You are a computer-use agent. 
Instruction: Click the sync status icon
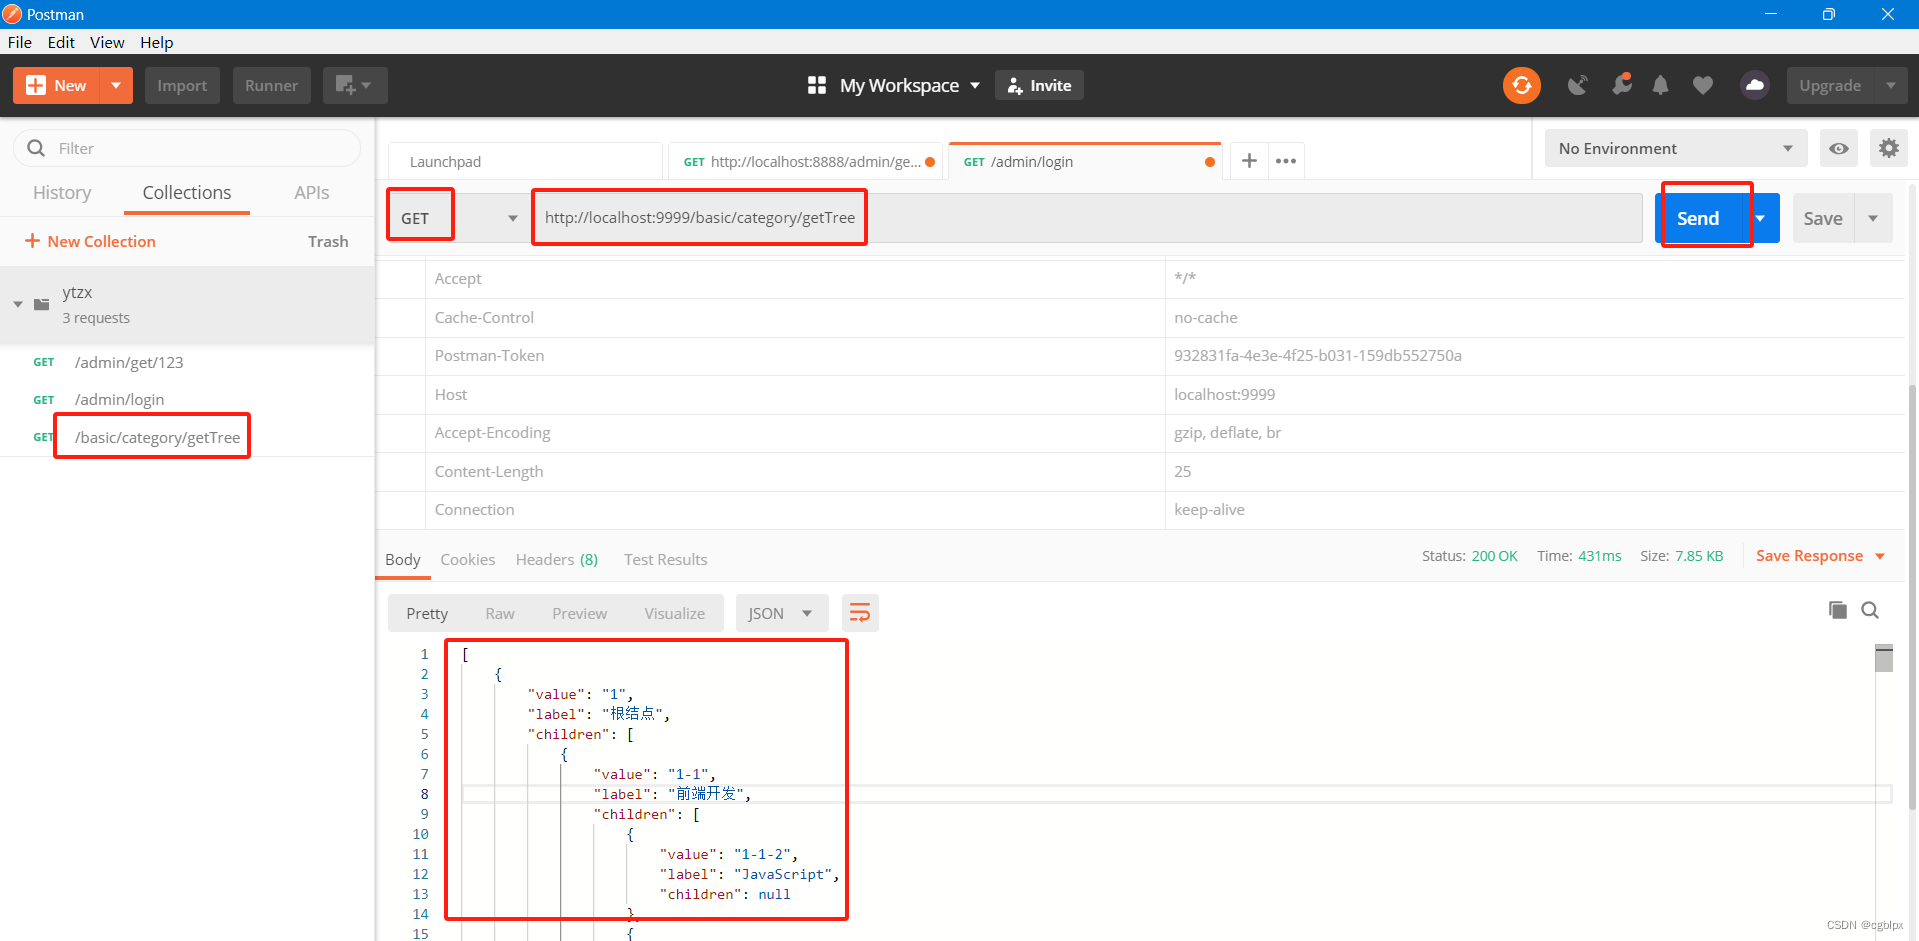click(1521, 86)
